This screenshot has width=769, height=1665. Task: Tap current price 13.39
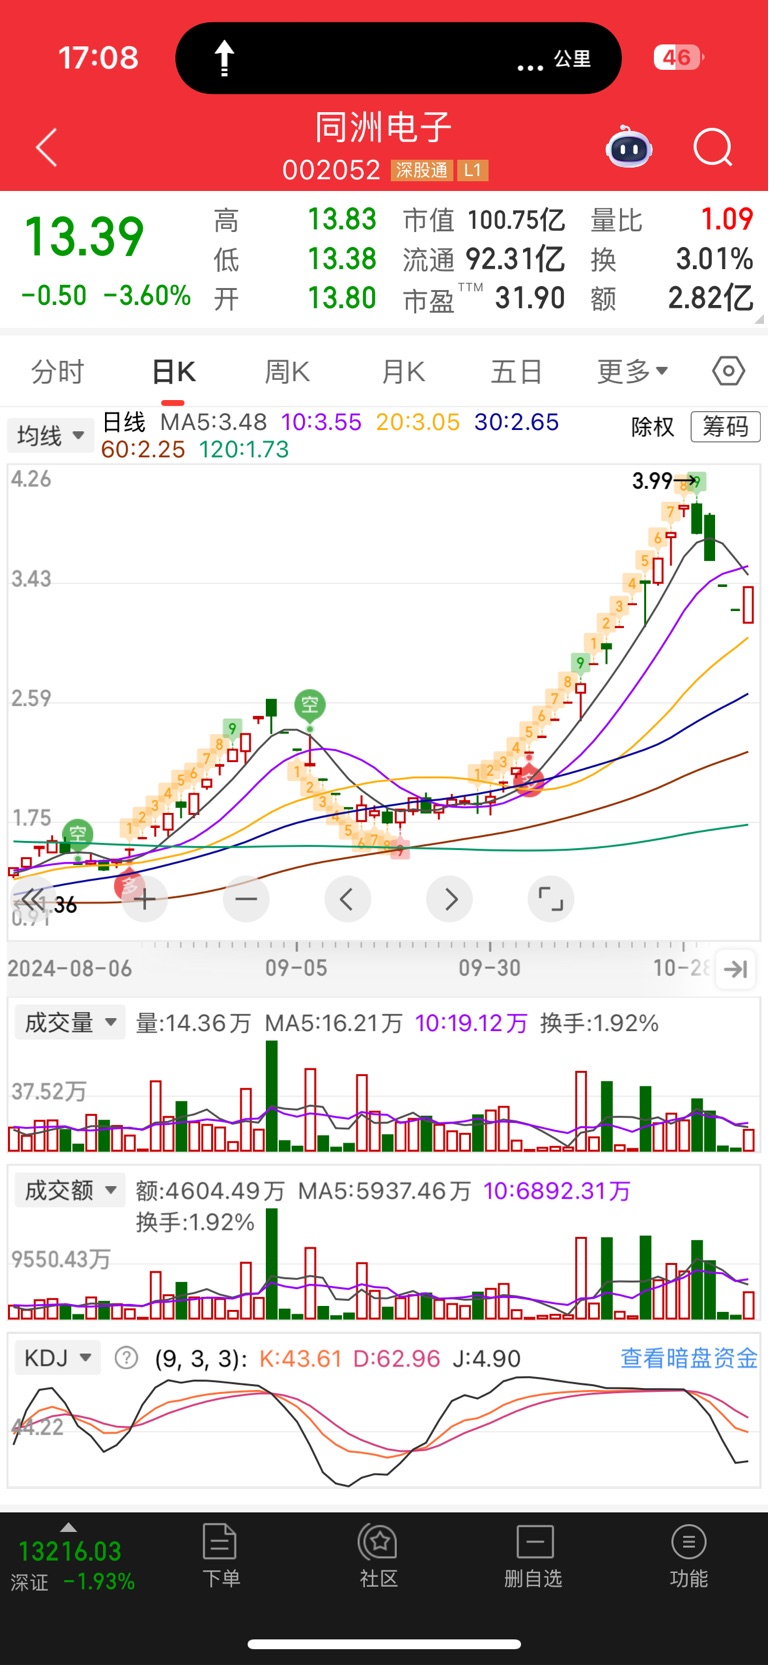[84, 237]
